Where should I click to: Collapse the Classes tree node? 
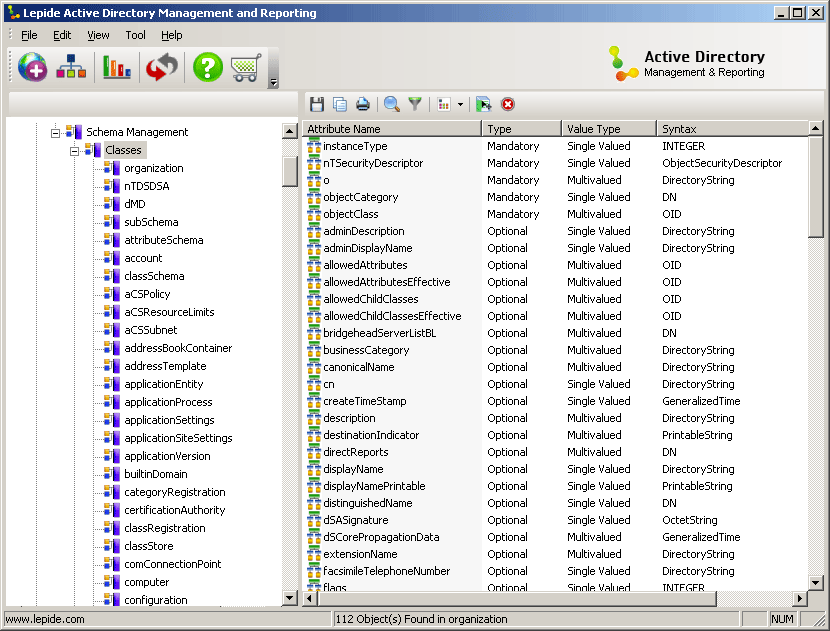[x=75, y=149]
